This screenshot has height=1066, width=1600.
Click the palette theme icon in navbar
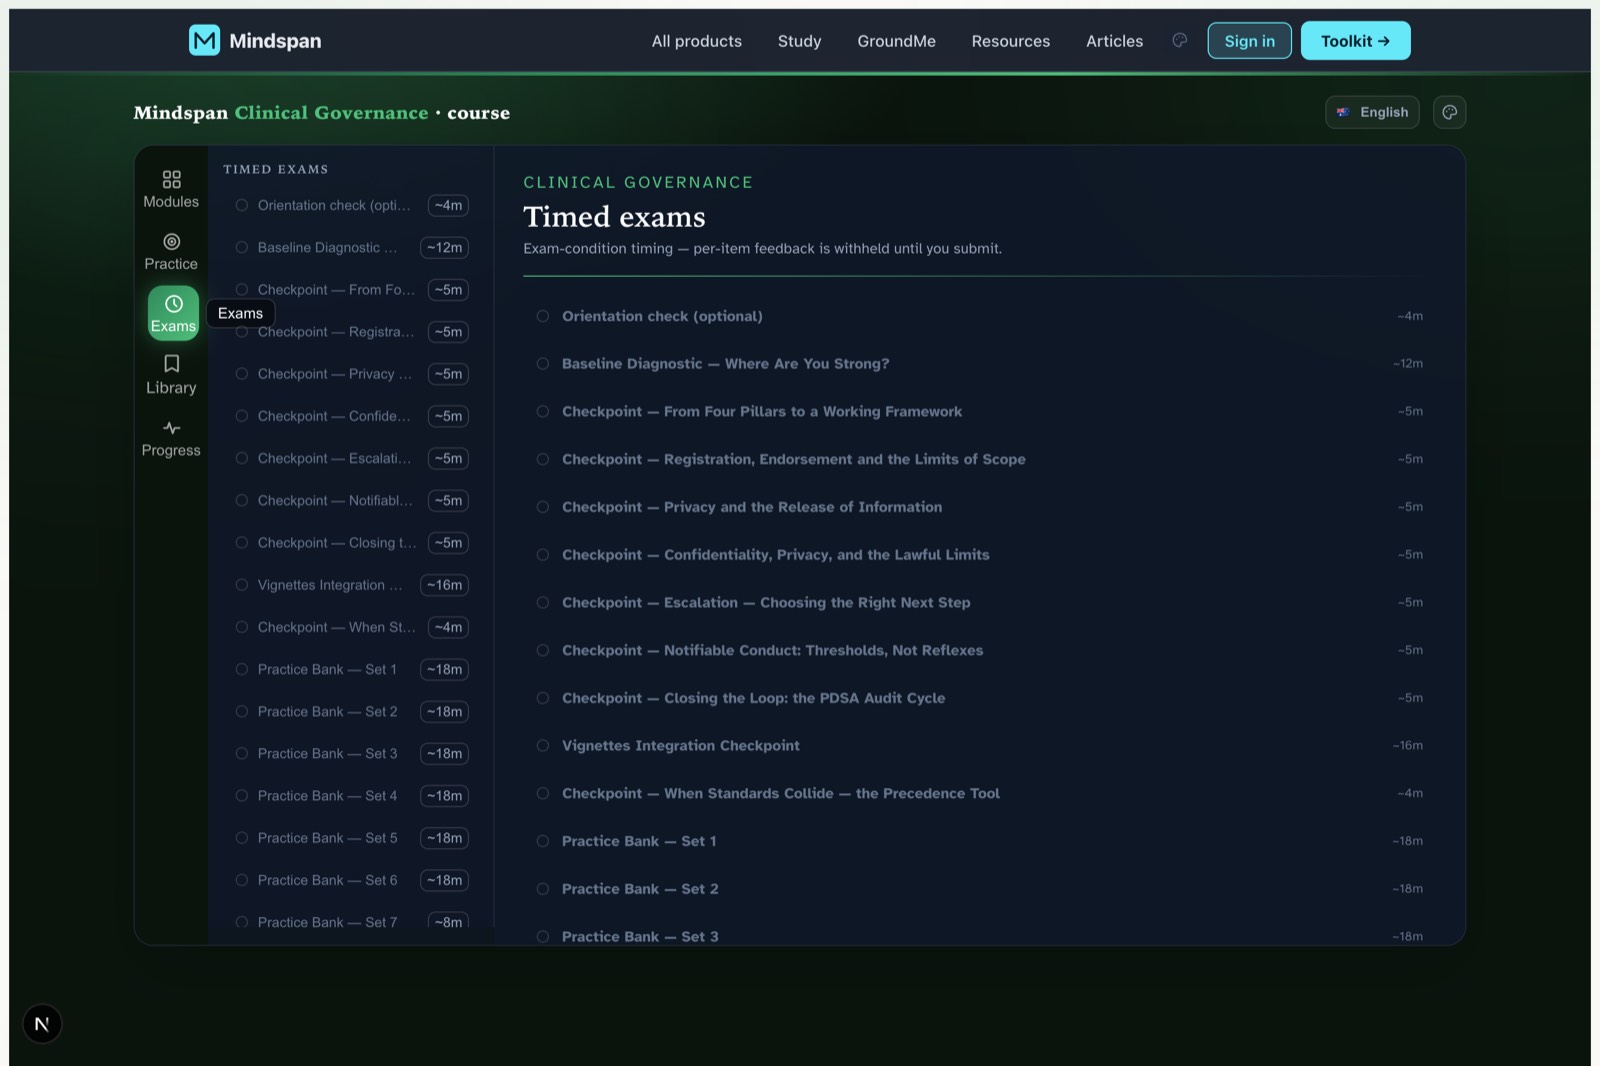point(1180,40)
